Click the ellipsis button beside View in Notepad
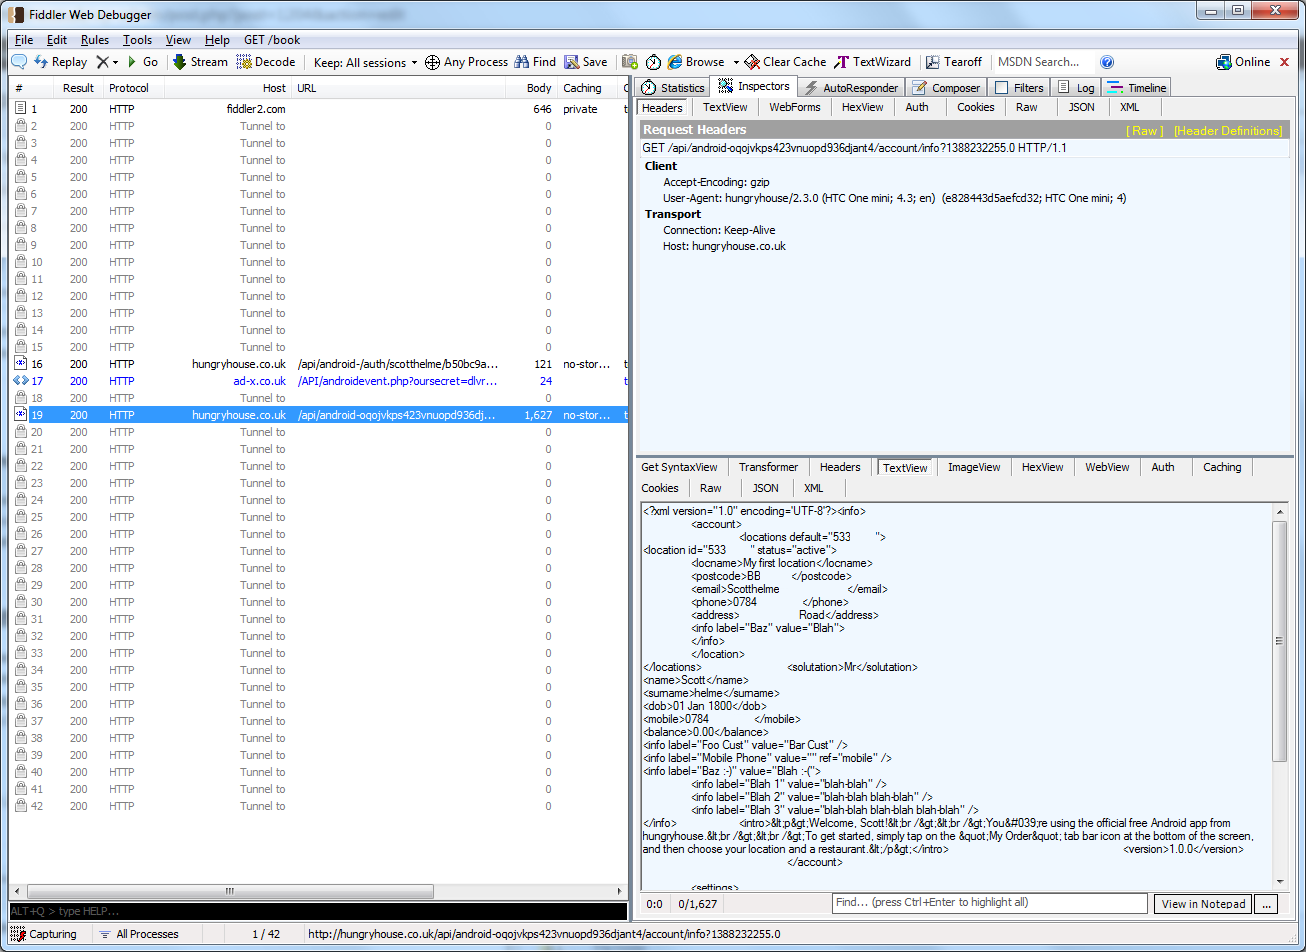 click(1267, 904)
